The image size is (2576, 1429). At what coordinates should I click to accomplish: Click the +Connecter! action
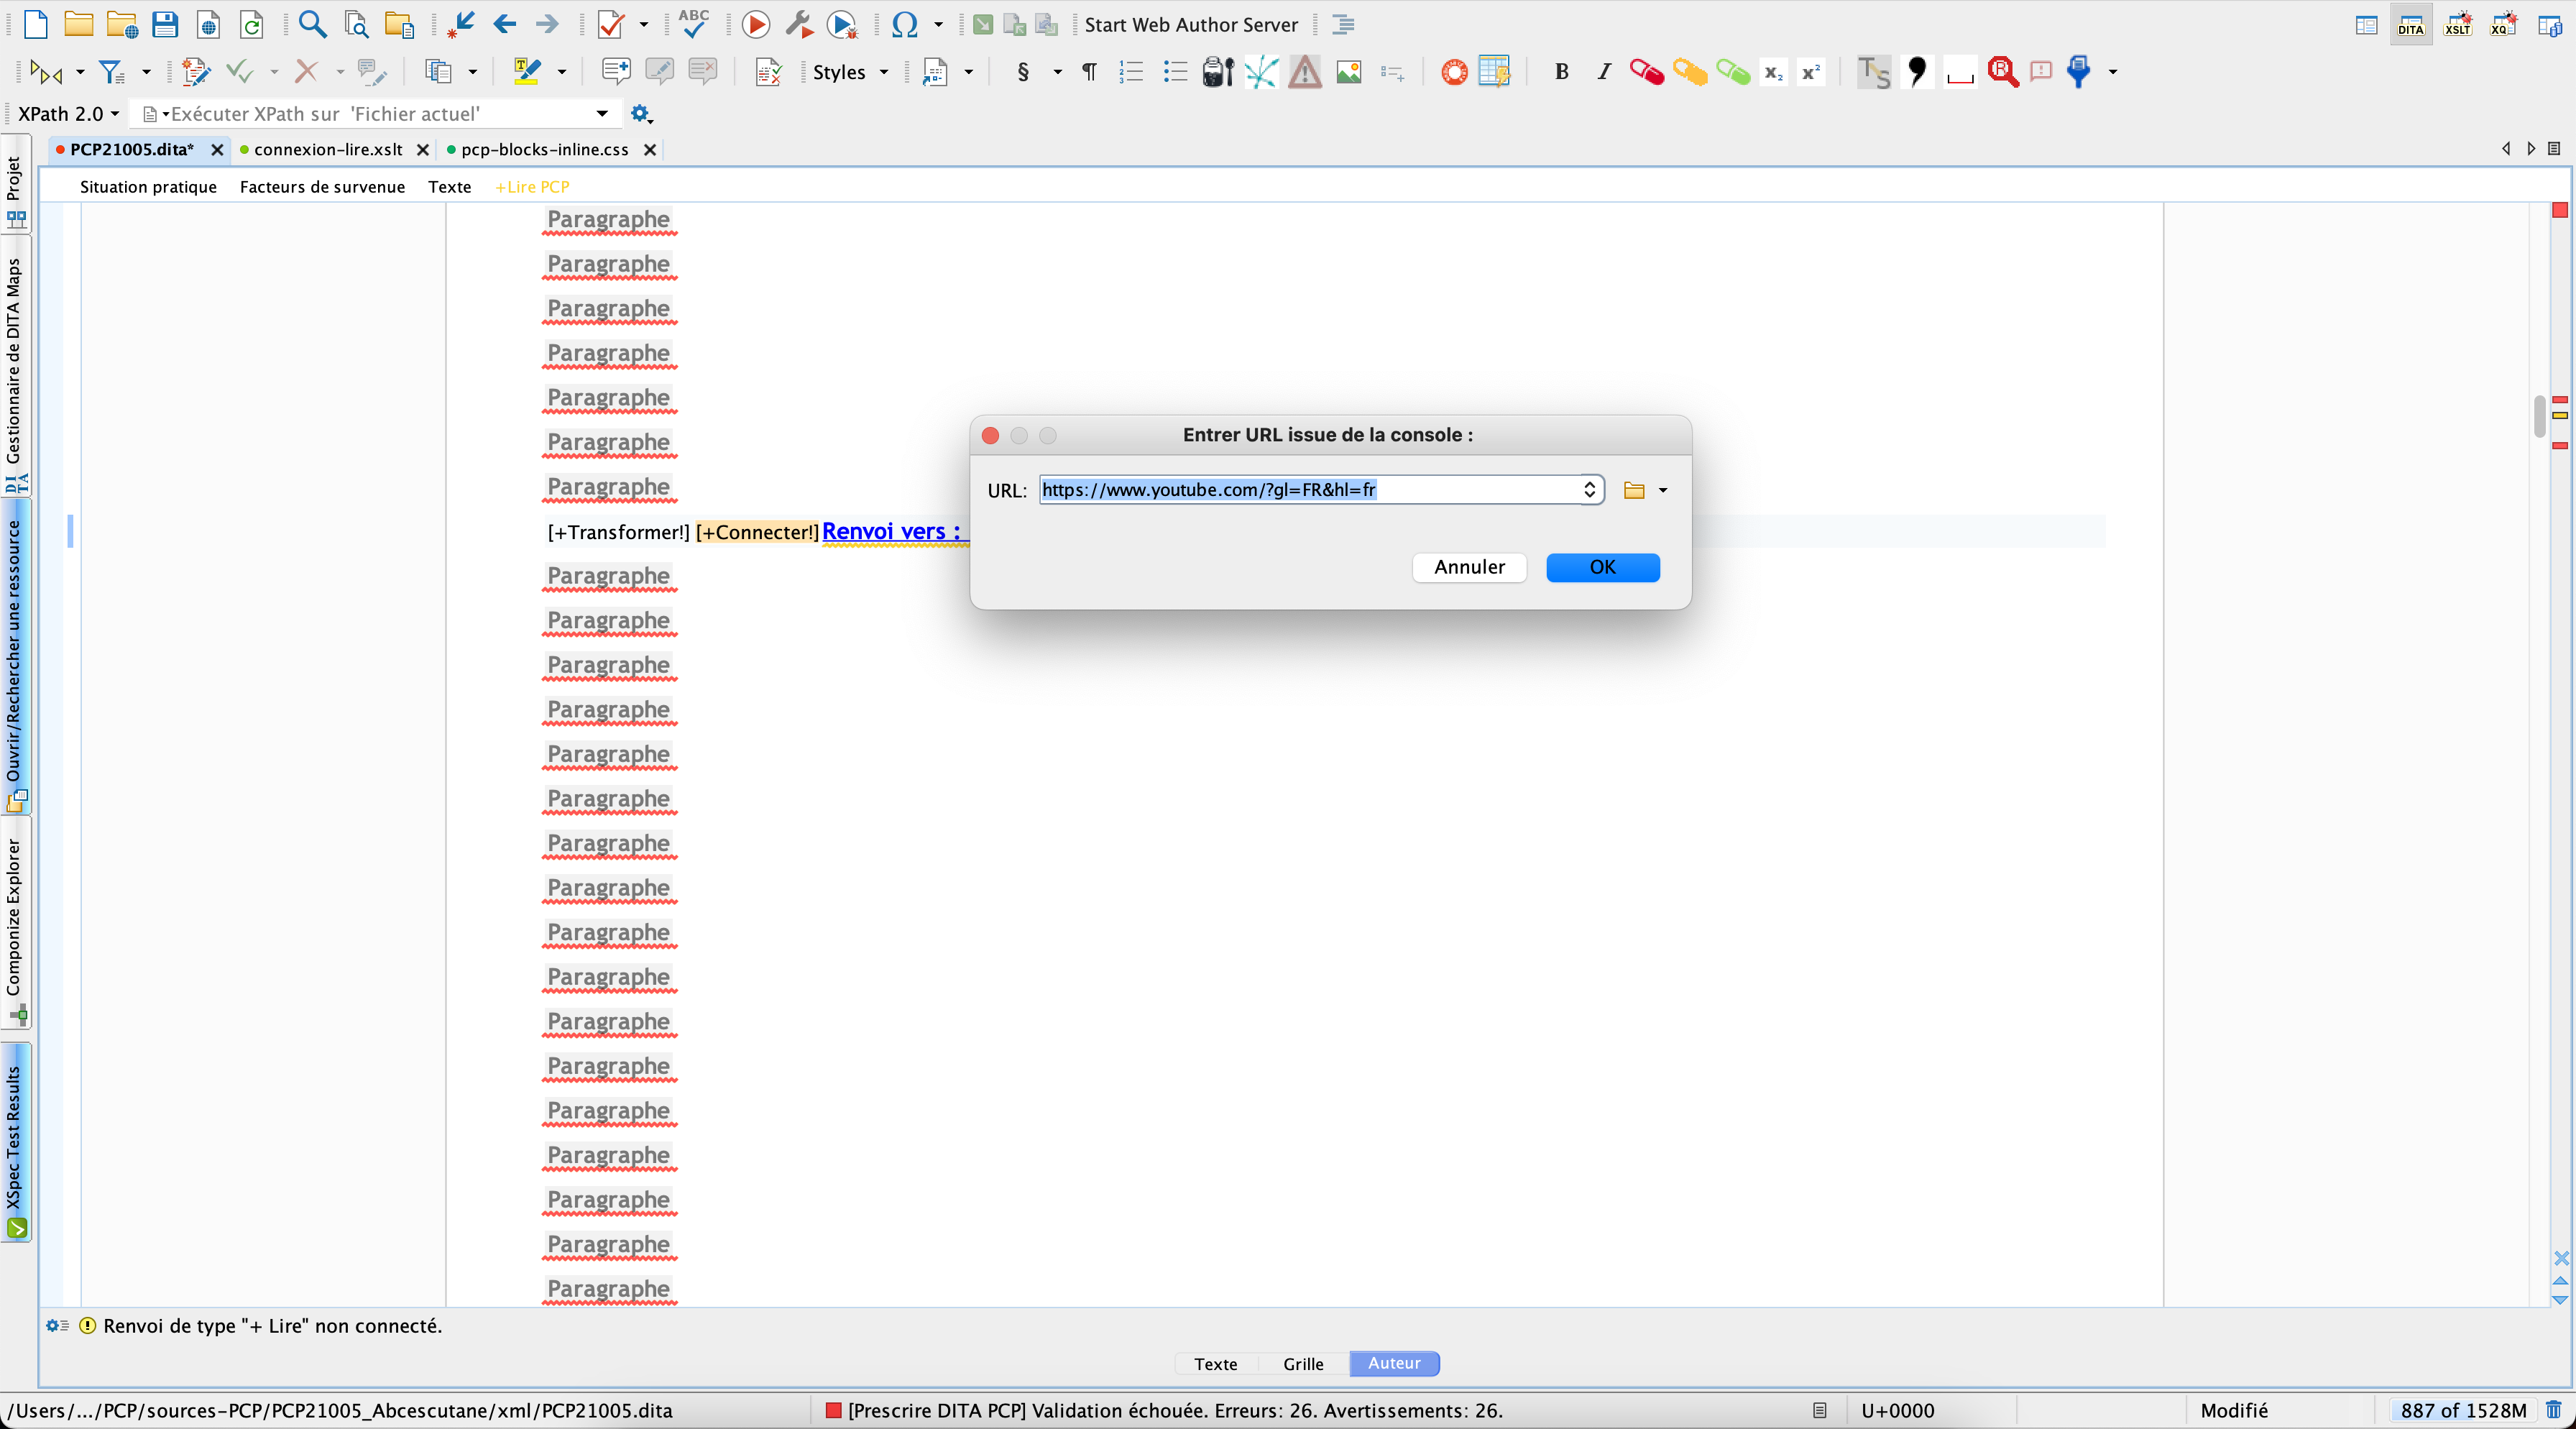[757, 532]
